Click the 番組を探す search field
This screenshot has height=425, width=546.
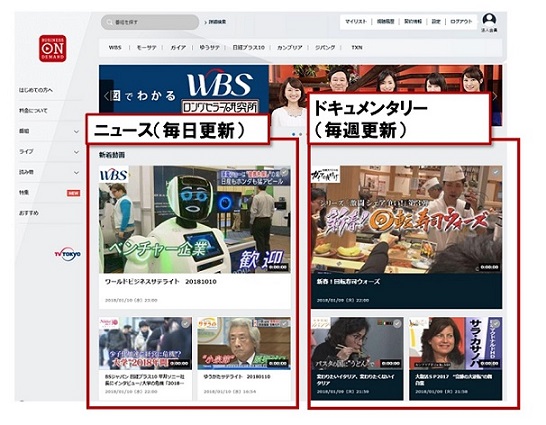coord(150,22)
